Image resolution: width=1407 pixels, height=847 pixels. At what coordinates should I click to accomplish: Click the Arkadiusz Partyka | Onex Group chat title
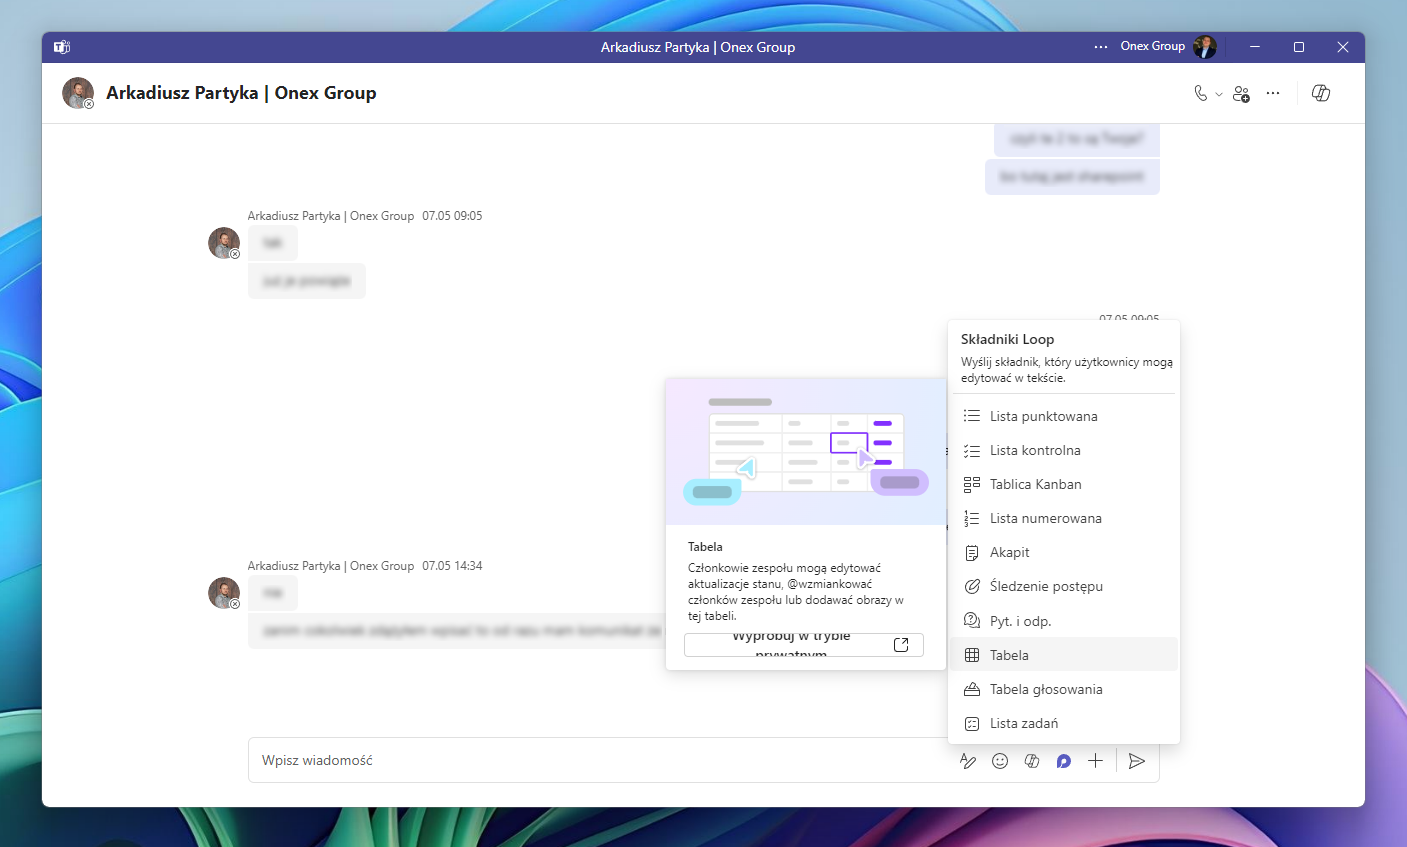point(241,93)
